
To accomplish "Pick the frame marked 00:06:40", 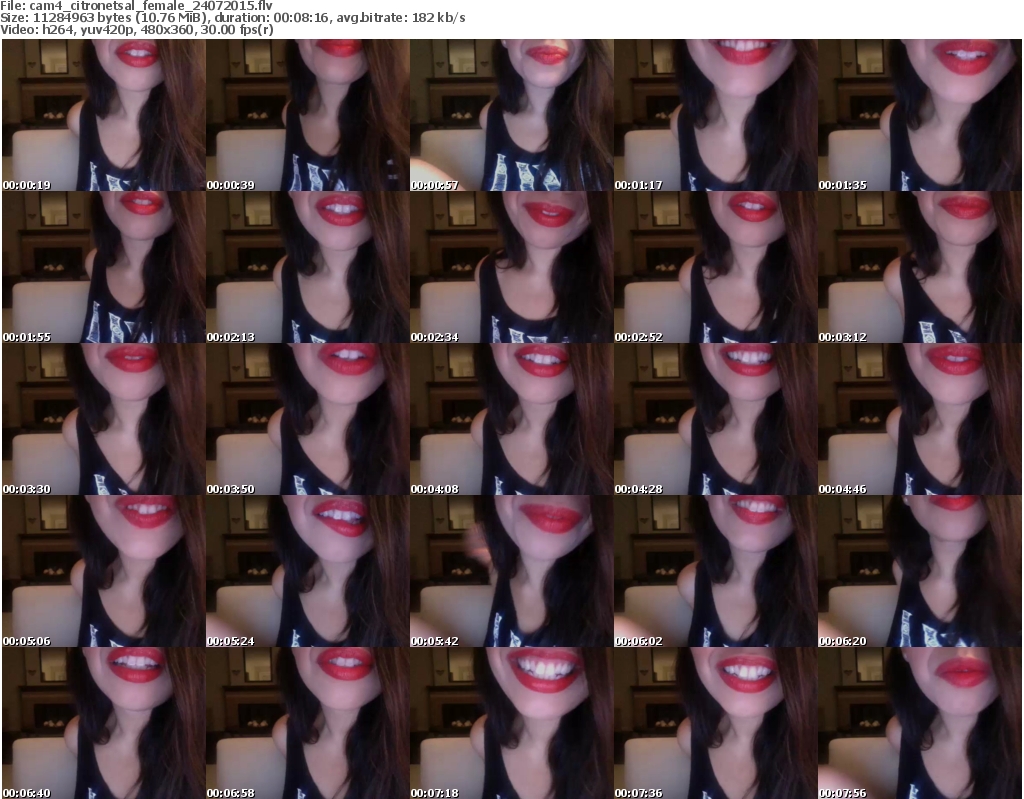I will 103,723.
